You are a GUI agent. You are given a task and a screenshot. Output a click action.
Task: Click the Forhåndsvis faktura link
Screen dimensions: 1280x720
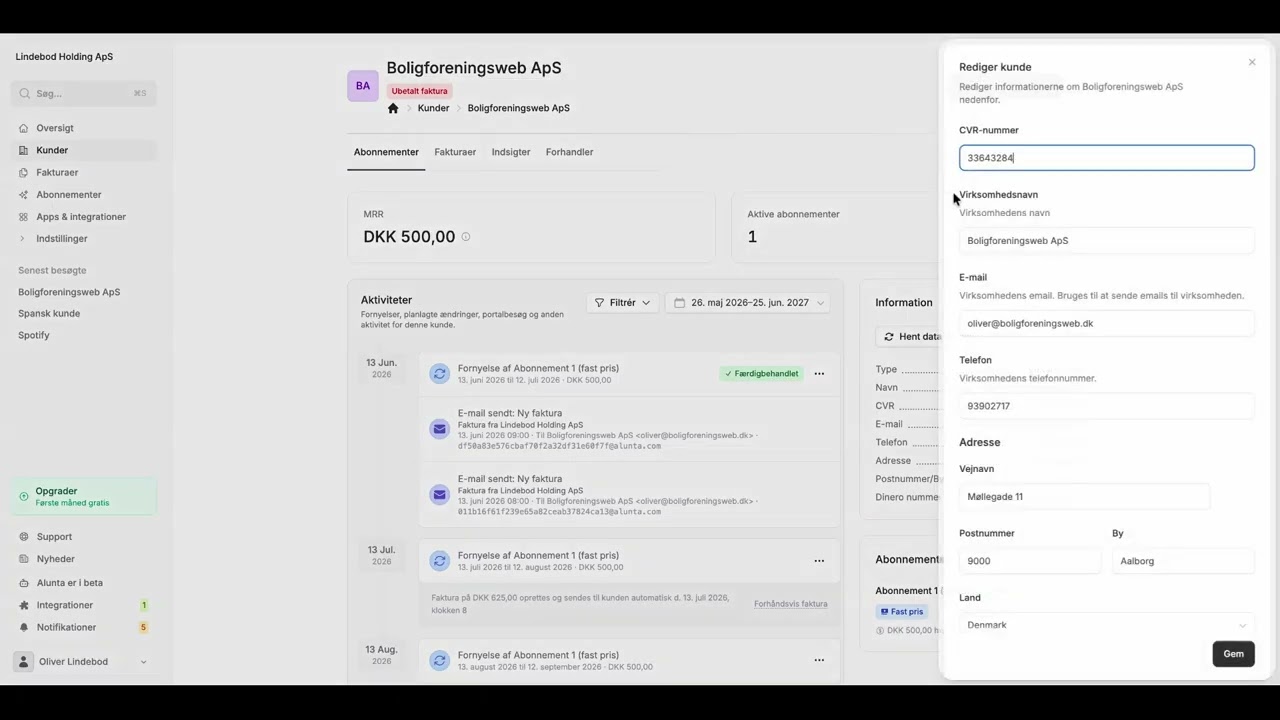point(791,604)
